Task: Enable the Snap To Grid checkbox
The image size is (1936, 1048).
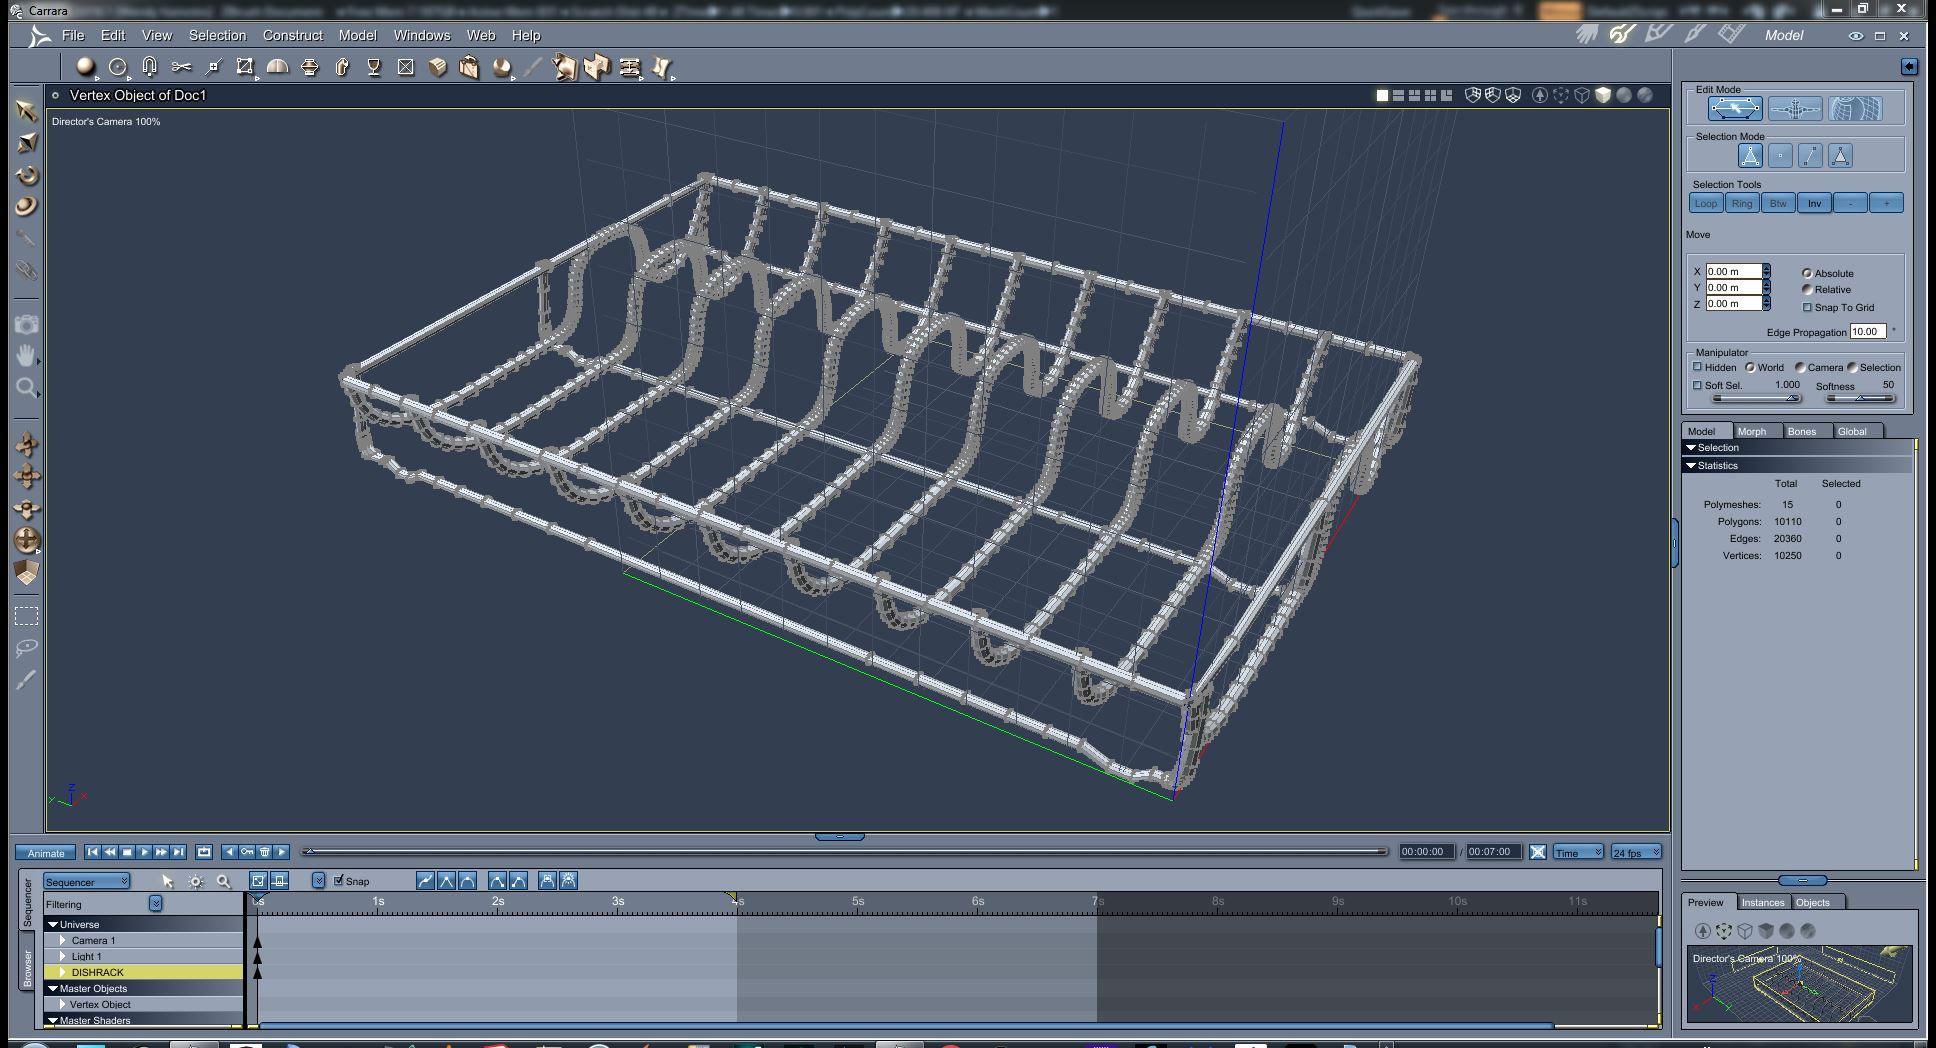Action: click(1807, 307)
